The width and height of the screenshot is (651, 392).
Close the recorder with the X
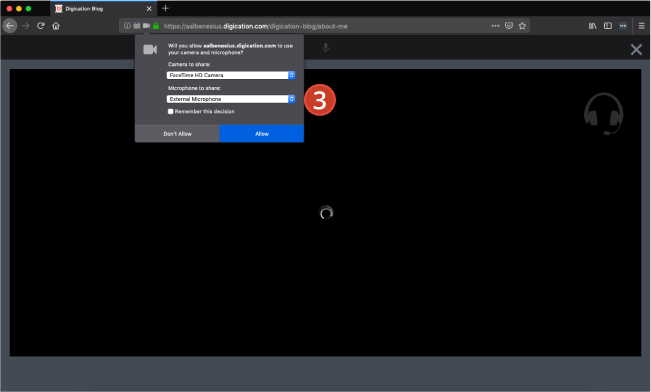coord(636,50)
